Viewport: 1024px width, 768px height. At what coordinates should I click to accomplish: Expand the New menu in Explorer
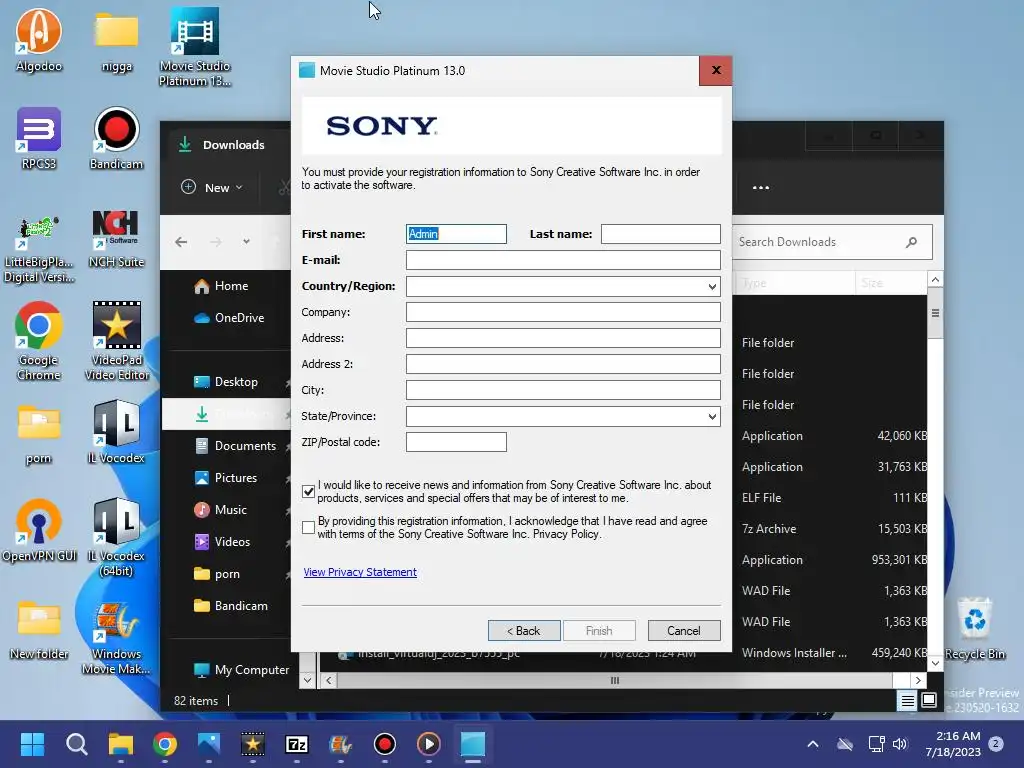point(212,187)
